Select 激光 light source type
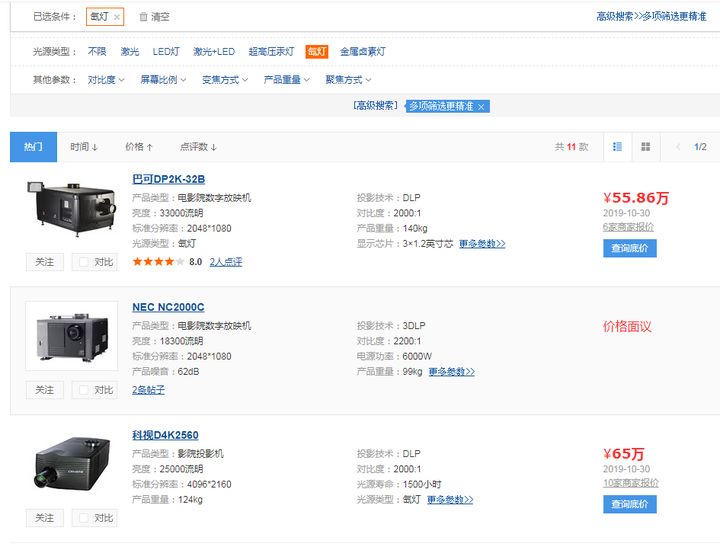This screenshot has height=550, width=720. pyautogui.click(x=129, y=51)
